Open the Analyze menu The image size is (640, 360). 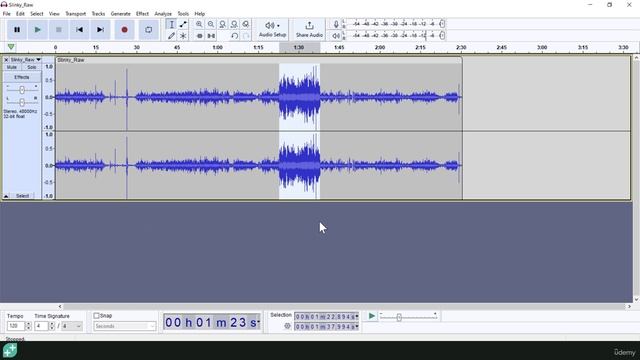pos(163,13)
